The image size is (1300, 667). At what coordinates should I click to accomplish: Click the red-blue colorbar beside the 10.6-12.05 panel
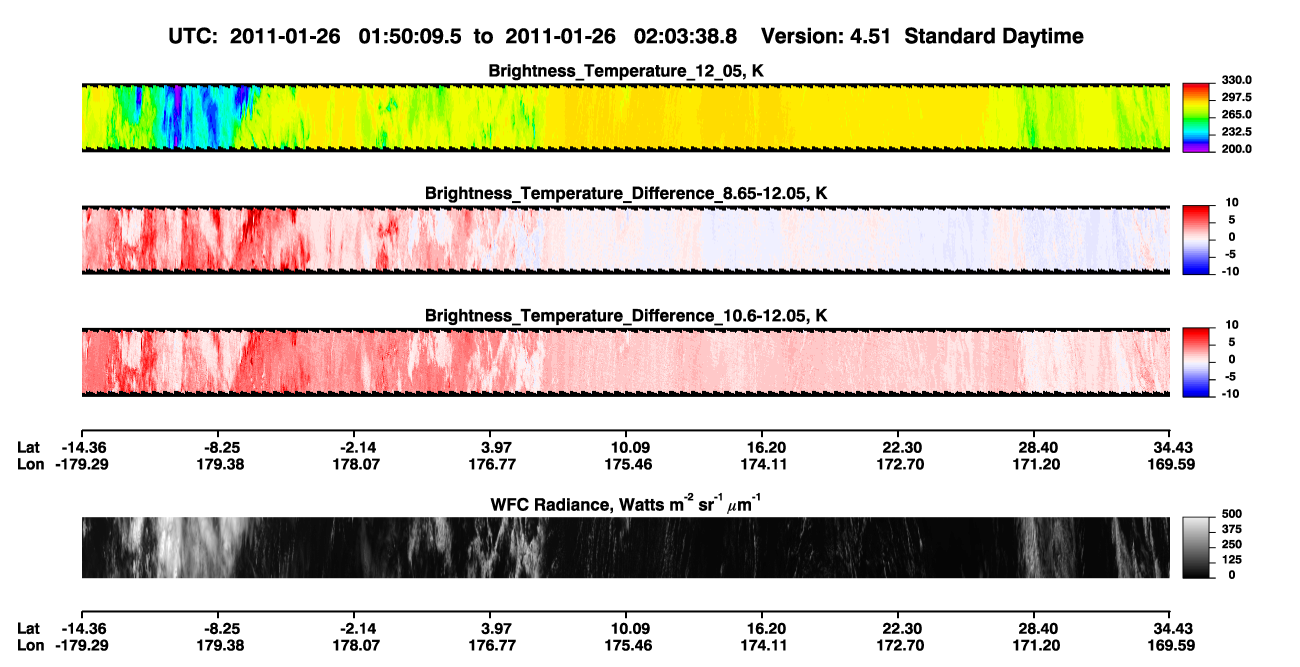tap(1198, 362)
